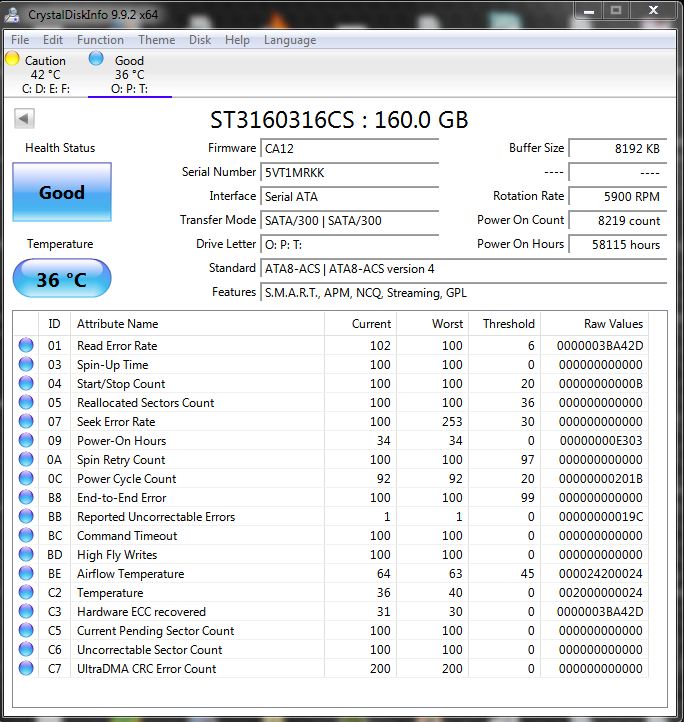Click the Worst column header
This screenshot has height=722, width=684.
432,324
